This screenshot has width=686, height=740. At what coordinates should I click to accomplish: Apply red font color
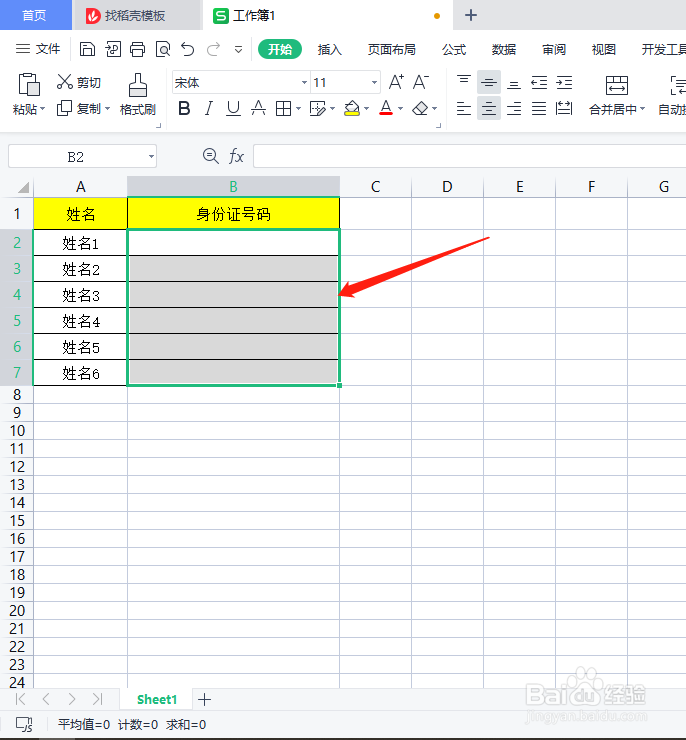(386, 109)
